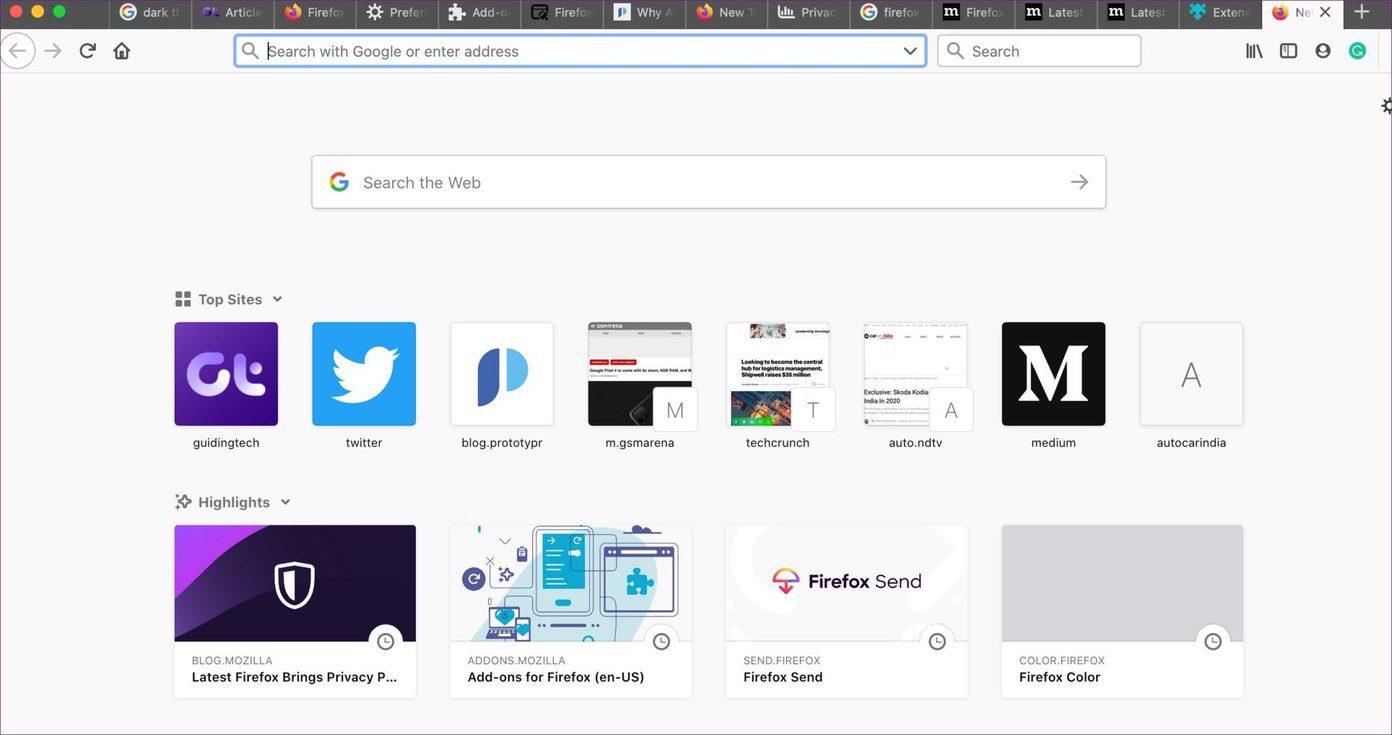Reload the current page
Screen dimensions: 1392x735
[87, 50]
